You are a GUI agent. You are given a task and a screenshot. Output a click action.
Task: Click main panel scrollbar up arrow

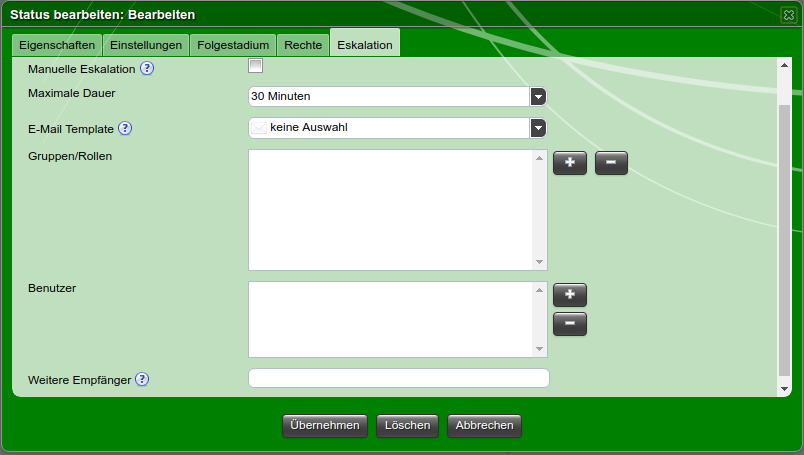pos(784,65)
